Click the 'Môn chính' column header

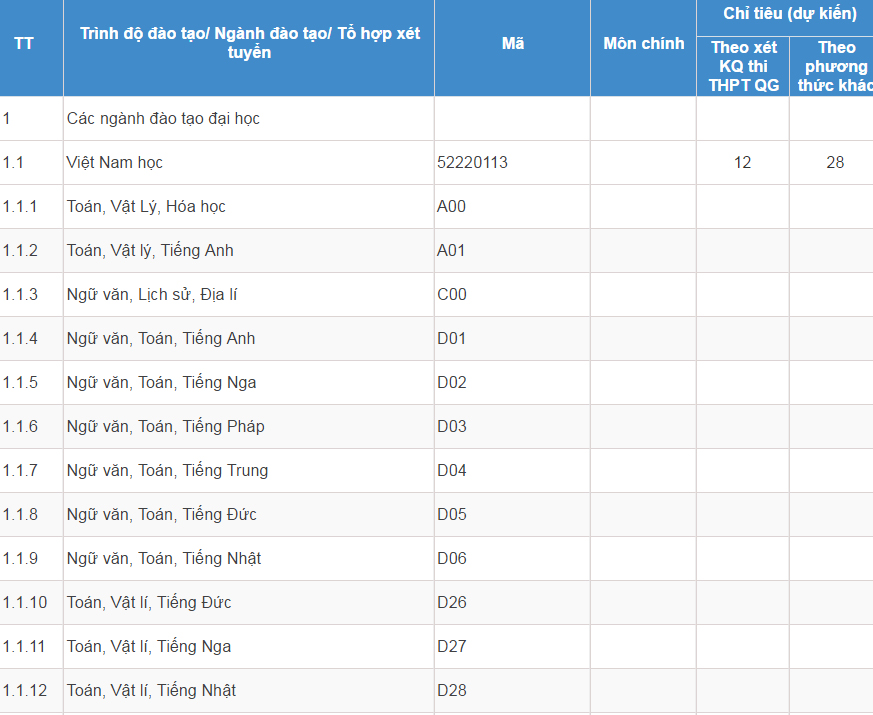[643, 44]
